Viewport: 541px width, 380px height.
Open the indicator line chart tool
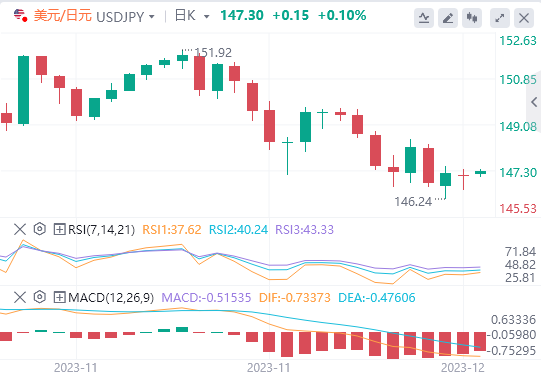424,18
